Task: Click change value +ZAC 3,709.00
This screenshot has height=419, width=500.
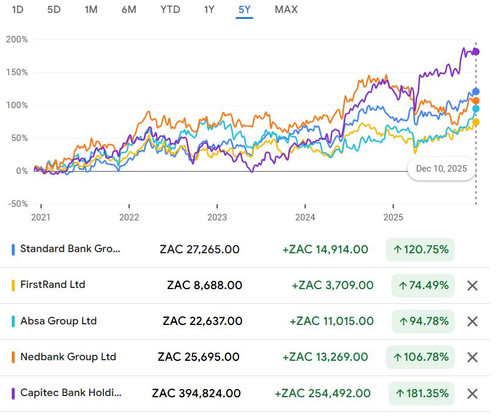Action: coord(333,286)
